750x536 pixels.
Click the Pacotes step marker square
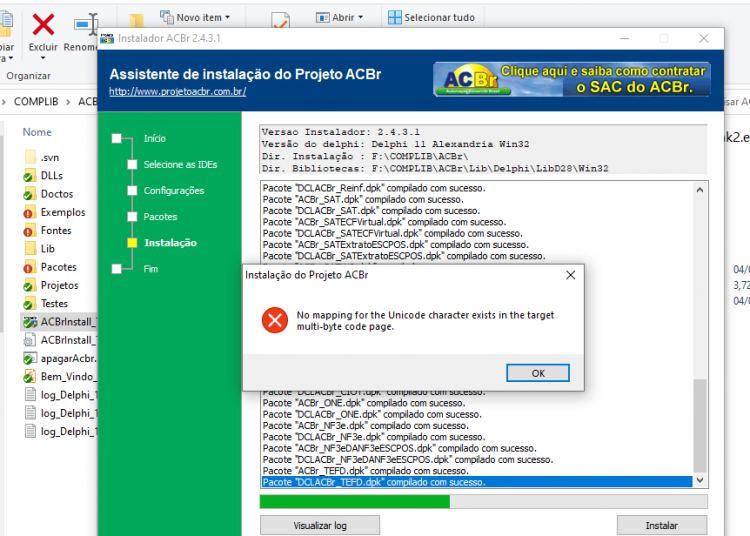pyautogui.click(x=132, y=217)
